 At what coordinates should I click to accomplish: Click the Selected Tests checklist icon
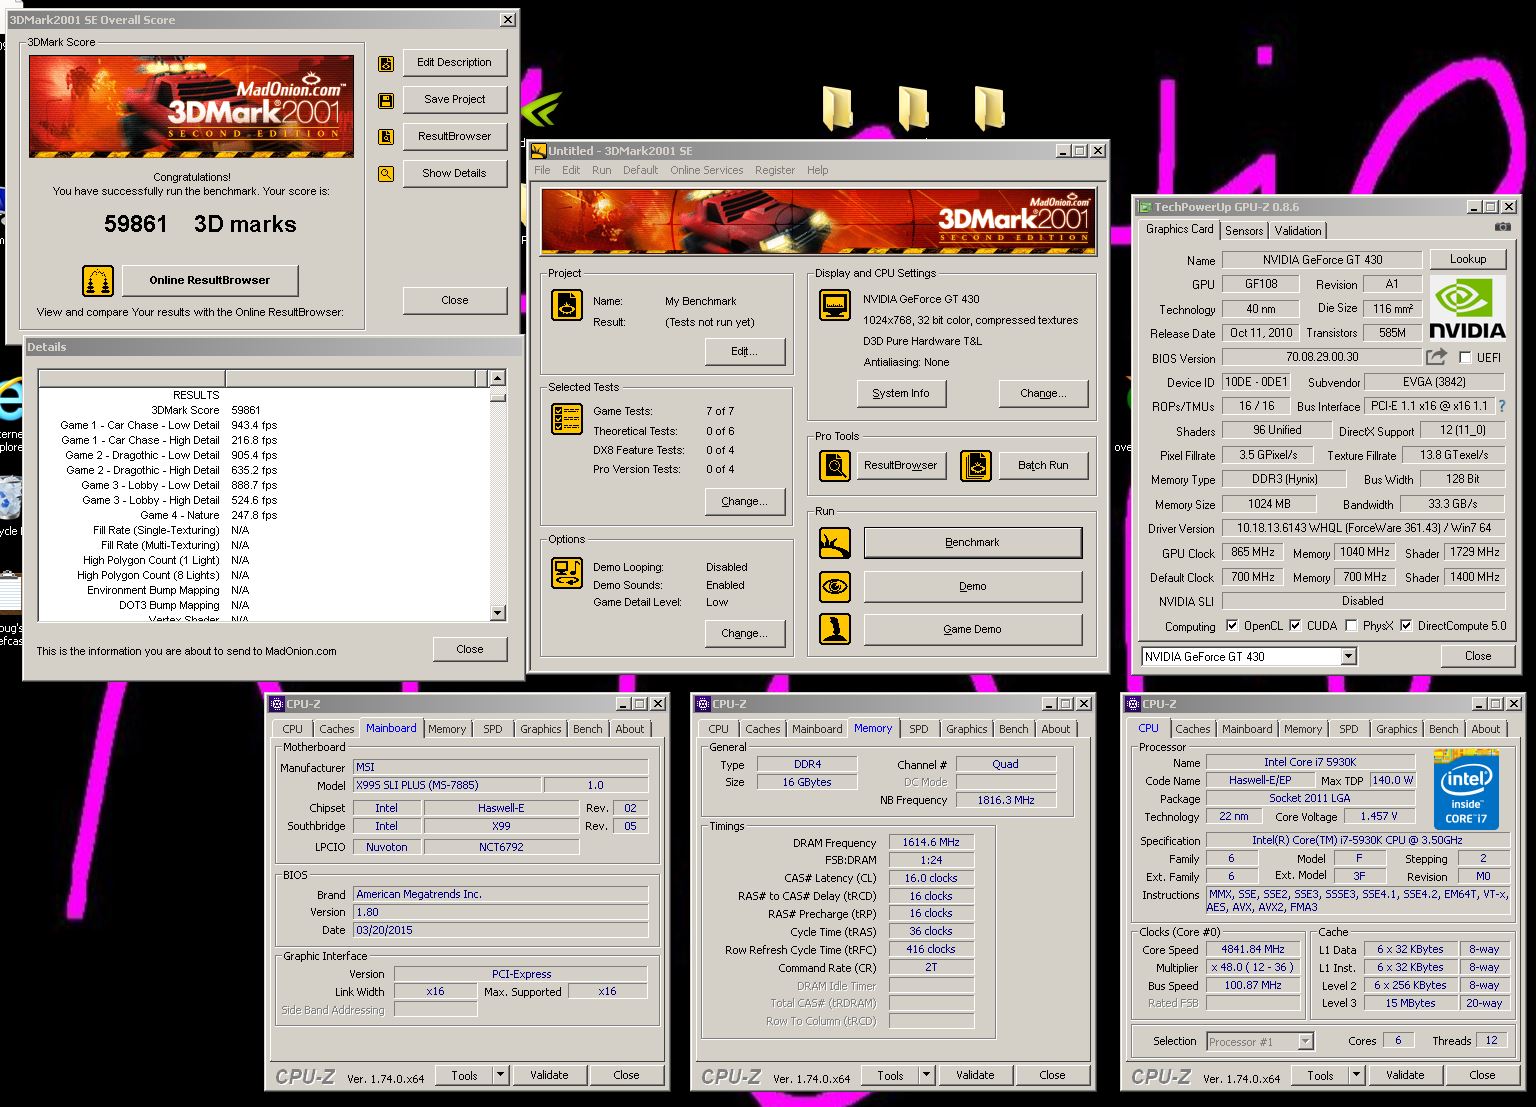click(x=567, y=419)
